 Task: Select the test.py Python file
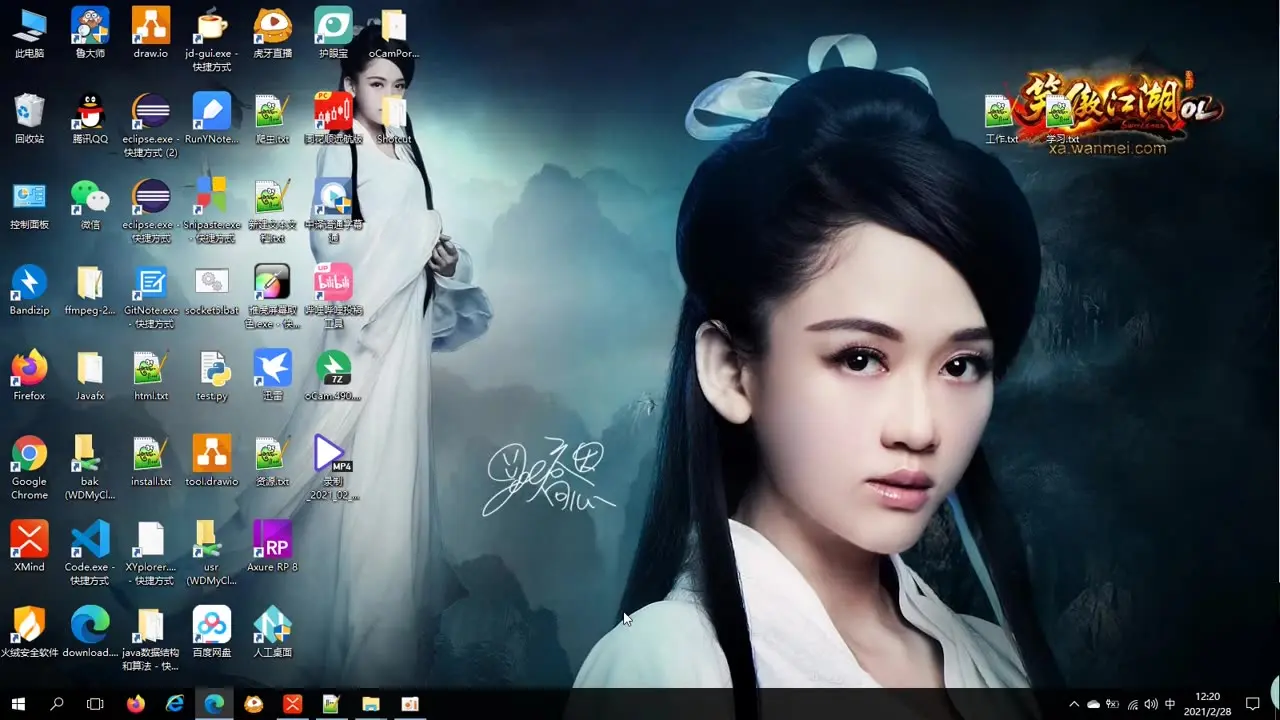pyautogui.click(x=212, y=375)
